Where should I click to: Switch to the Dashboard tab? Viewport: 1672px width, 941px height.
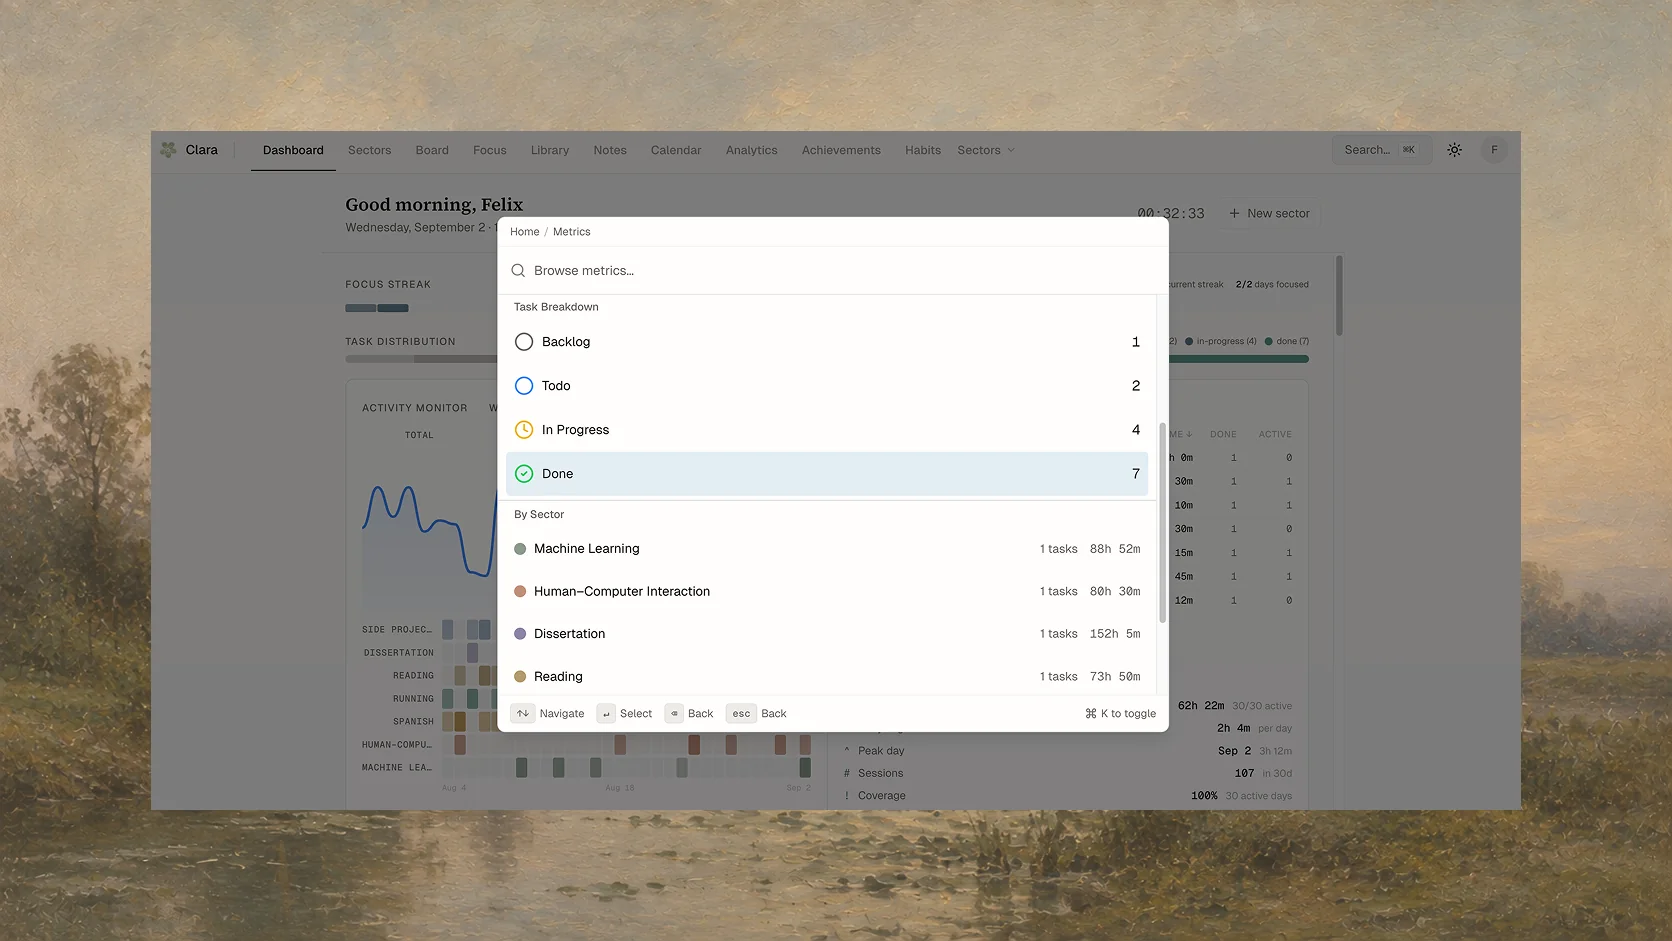tap(293, 150)
